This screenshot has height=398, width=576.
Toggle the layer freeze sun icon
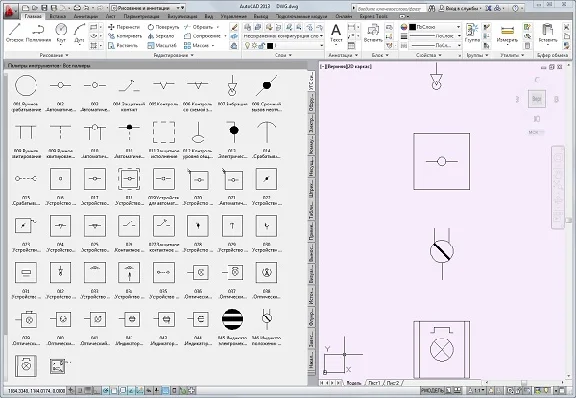click(254, 45)
